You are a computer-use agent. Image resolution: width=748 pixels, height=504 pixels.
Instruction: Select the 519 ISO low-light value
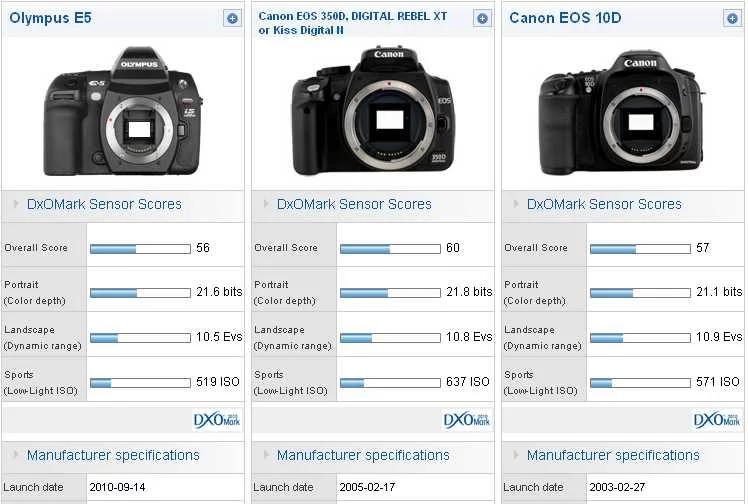[218, 382]
